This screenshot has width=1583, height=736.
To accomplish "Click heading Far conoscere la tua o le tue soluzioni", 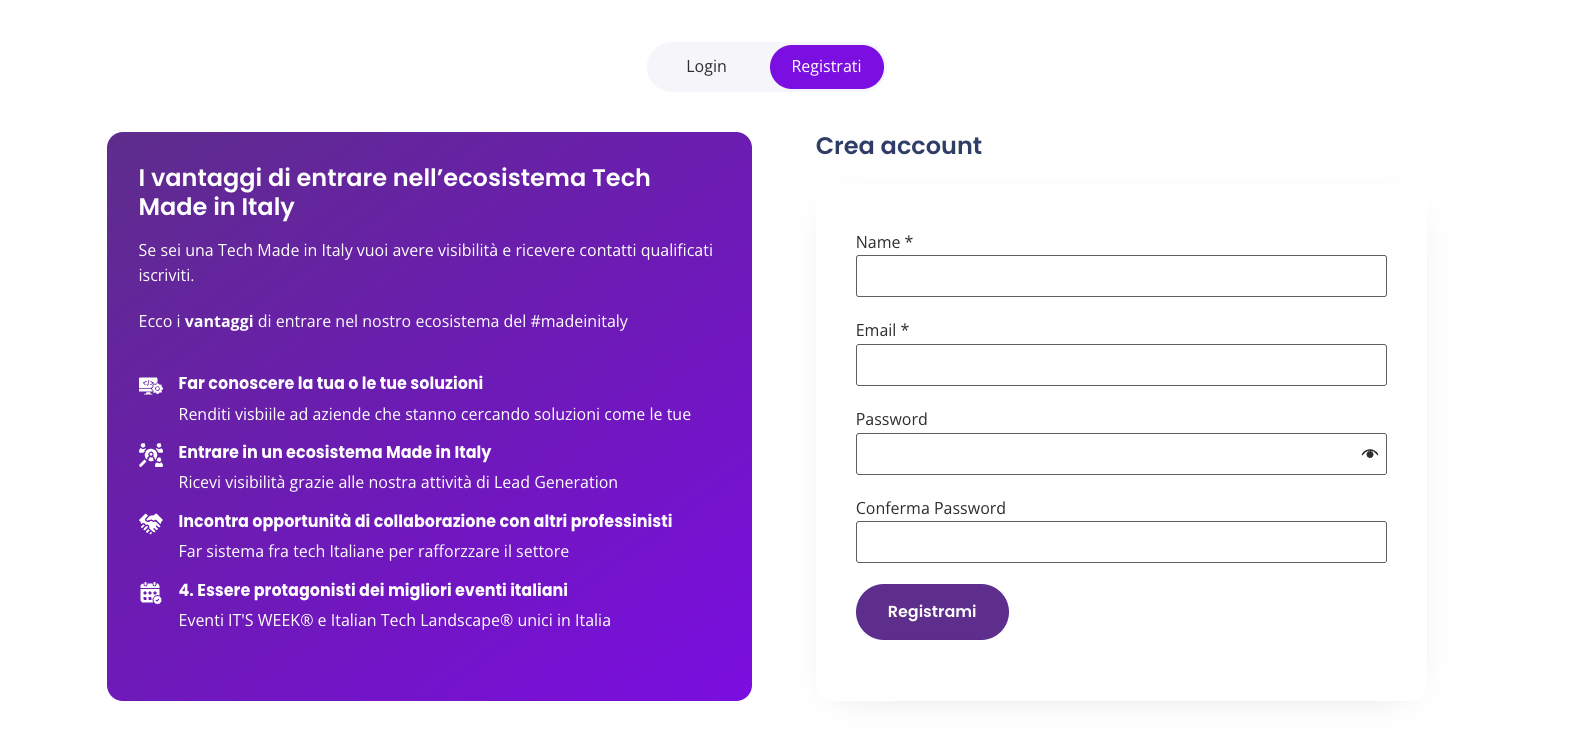I will (x=331, y=383).
